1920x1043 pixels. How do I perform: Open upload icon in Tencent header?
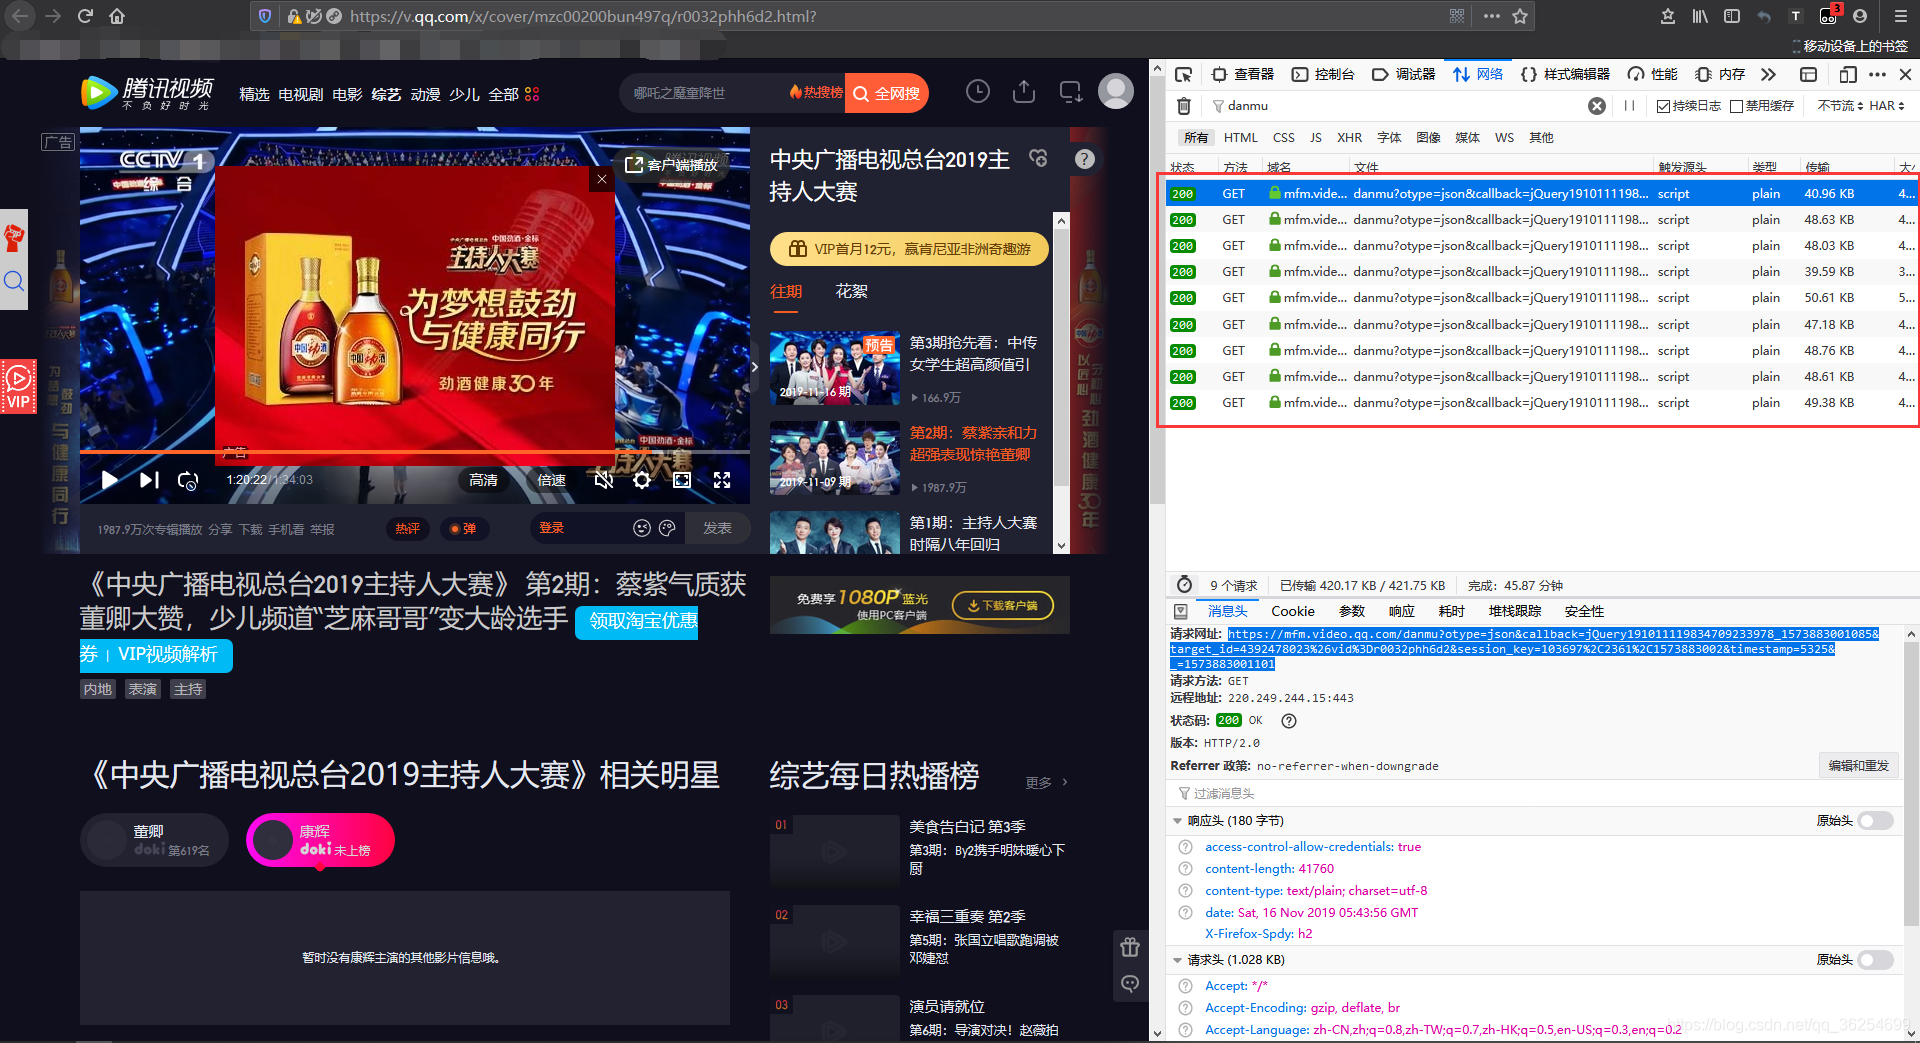click(x=1024, y=92)
